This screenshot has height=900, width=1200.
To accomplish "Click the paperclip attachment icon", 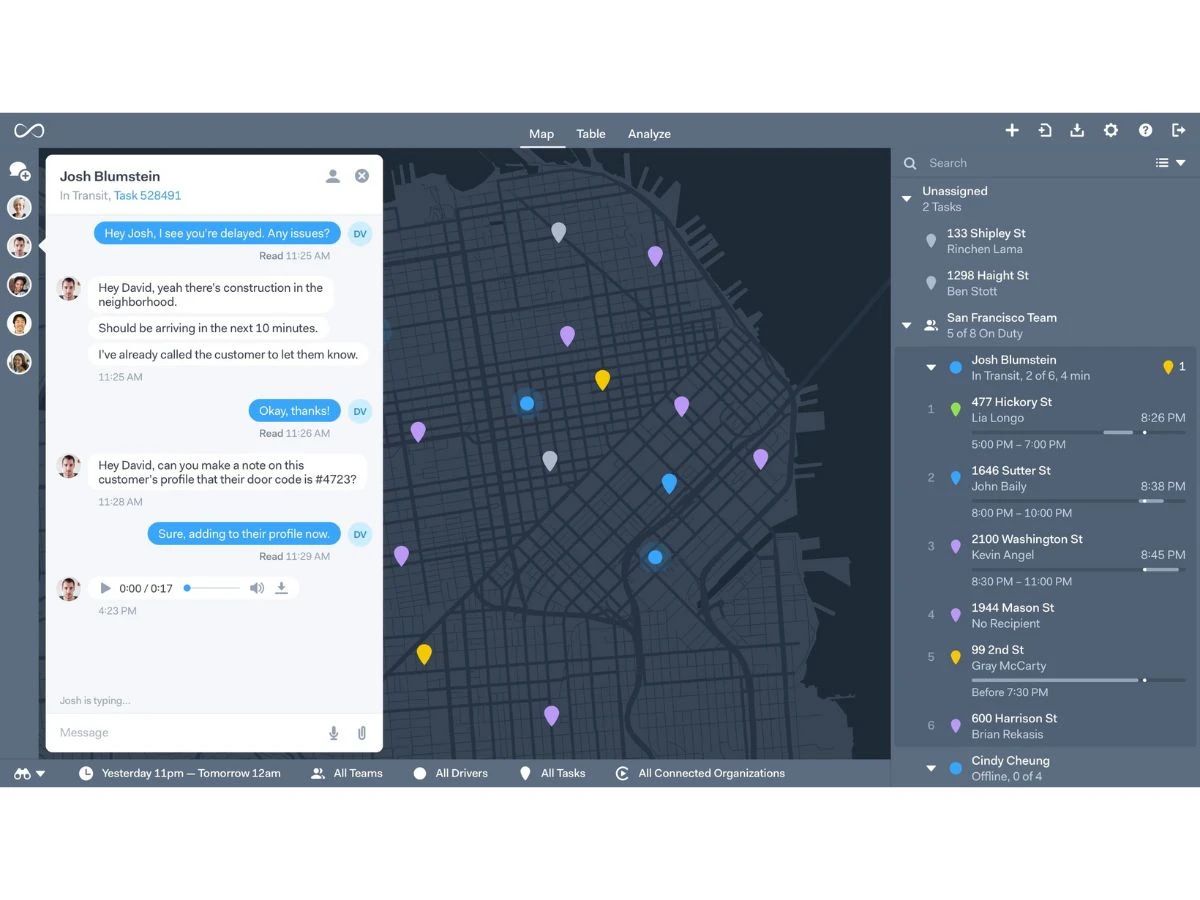I will [x=362, y=733].
